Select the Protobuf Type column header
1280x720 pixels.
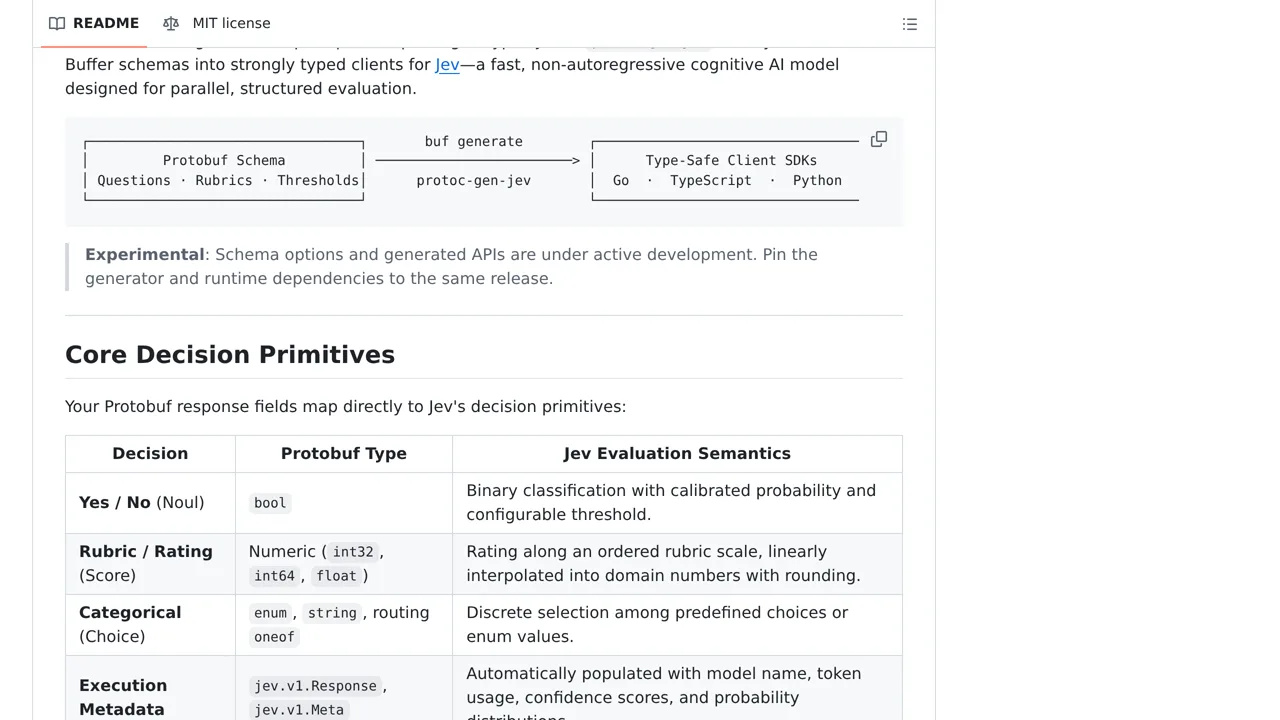pyautogui.click(x=344, y=454)
